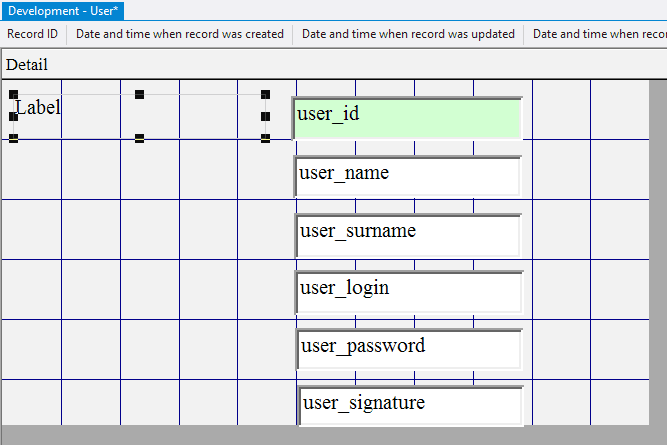Select the Label control text
Viewport: 667px width, 445px height.
[x=38, y=107]
